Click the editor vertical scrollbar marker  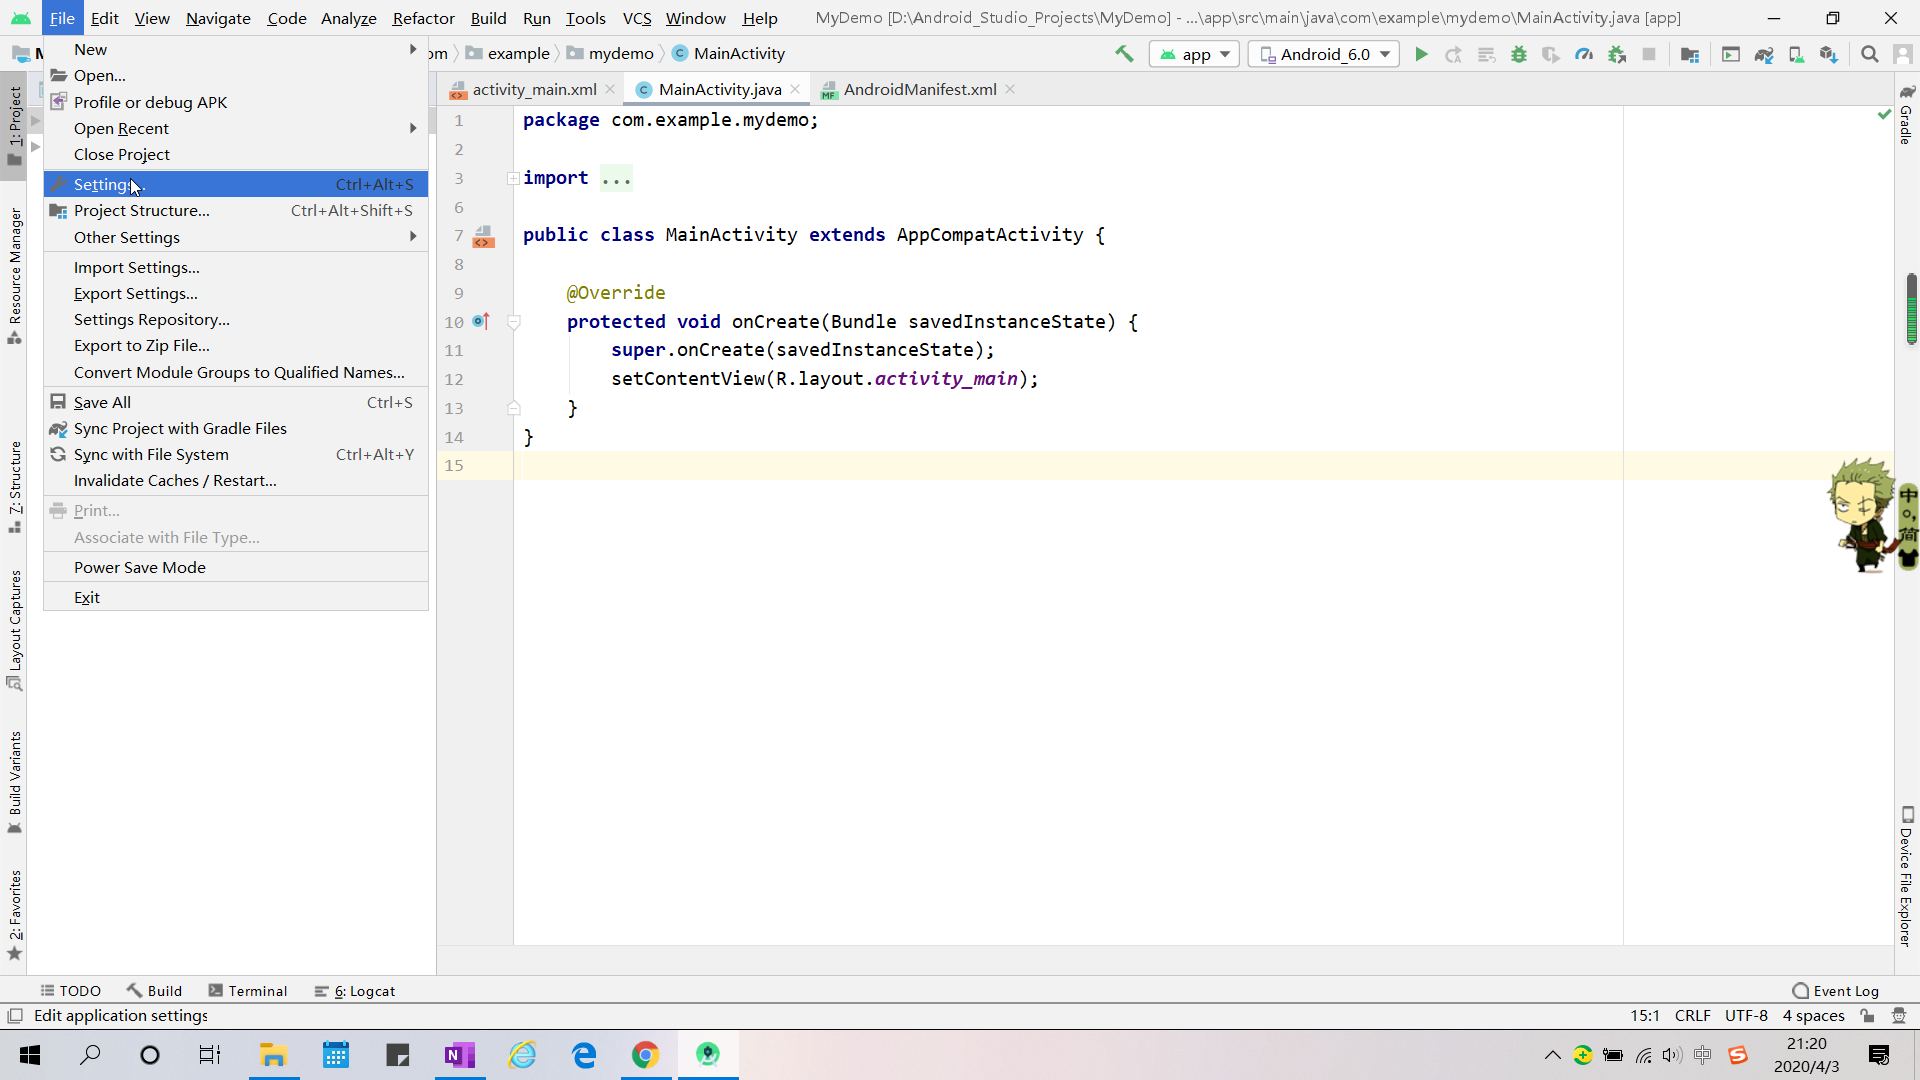pos(1911,309)
